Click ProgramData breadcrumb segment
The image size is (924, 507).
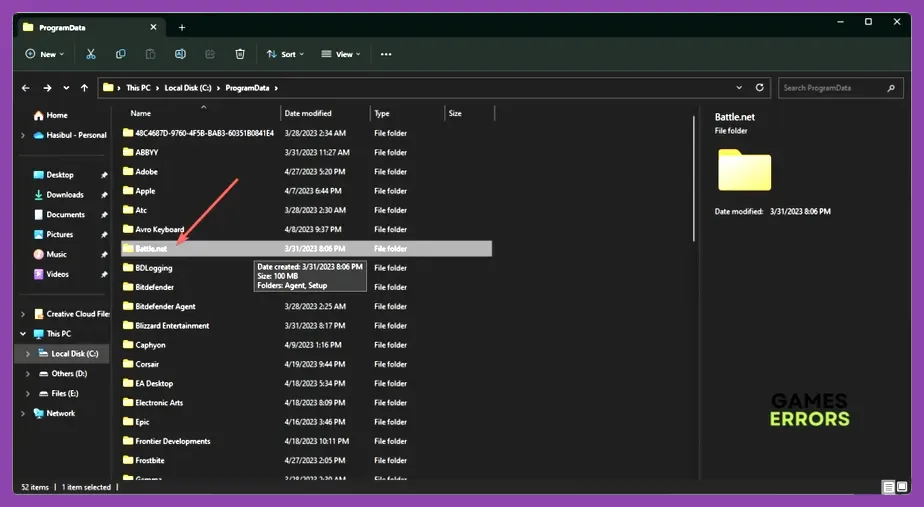point(248,88)
